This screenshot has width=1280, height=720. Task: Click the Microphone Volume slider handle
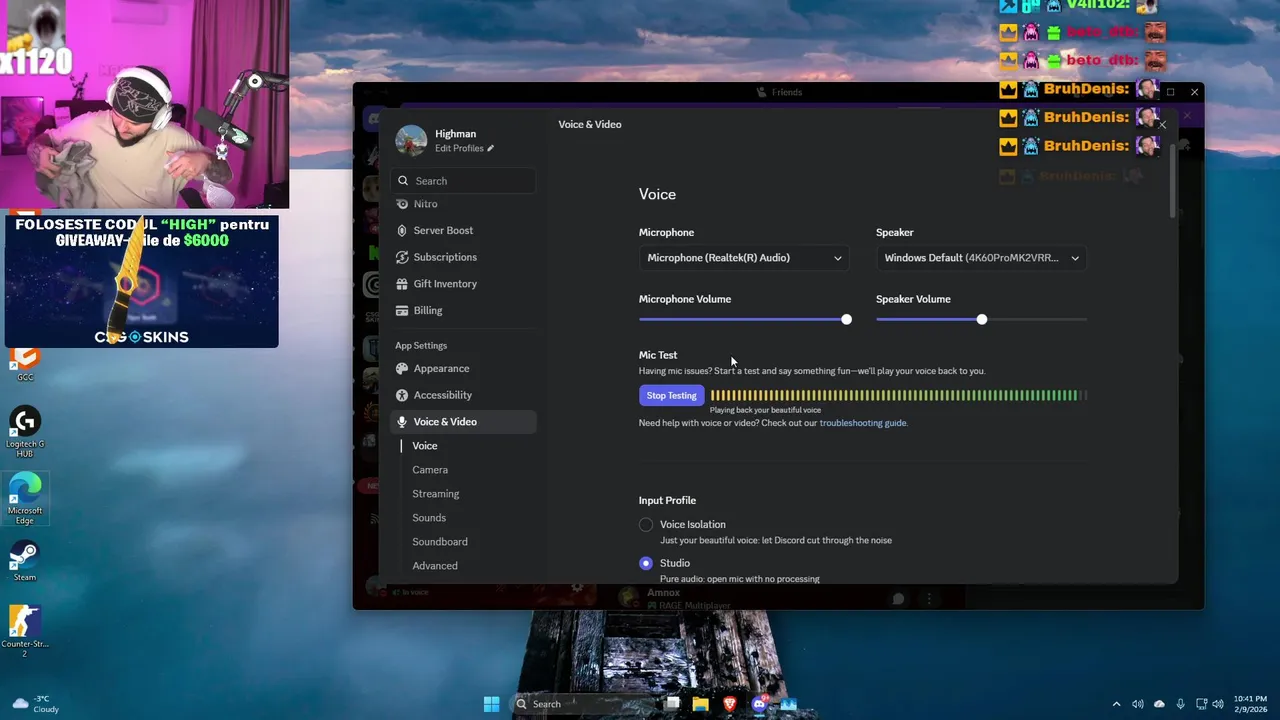tap(846, 319)
